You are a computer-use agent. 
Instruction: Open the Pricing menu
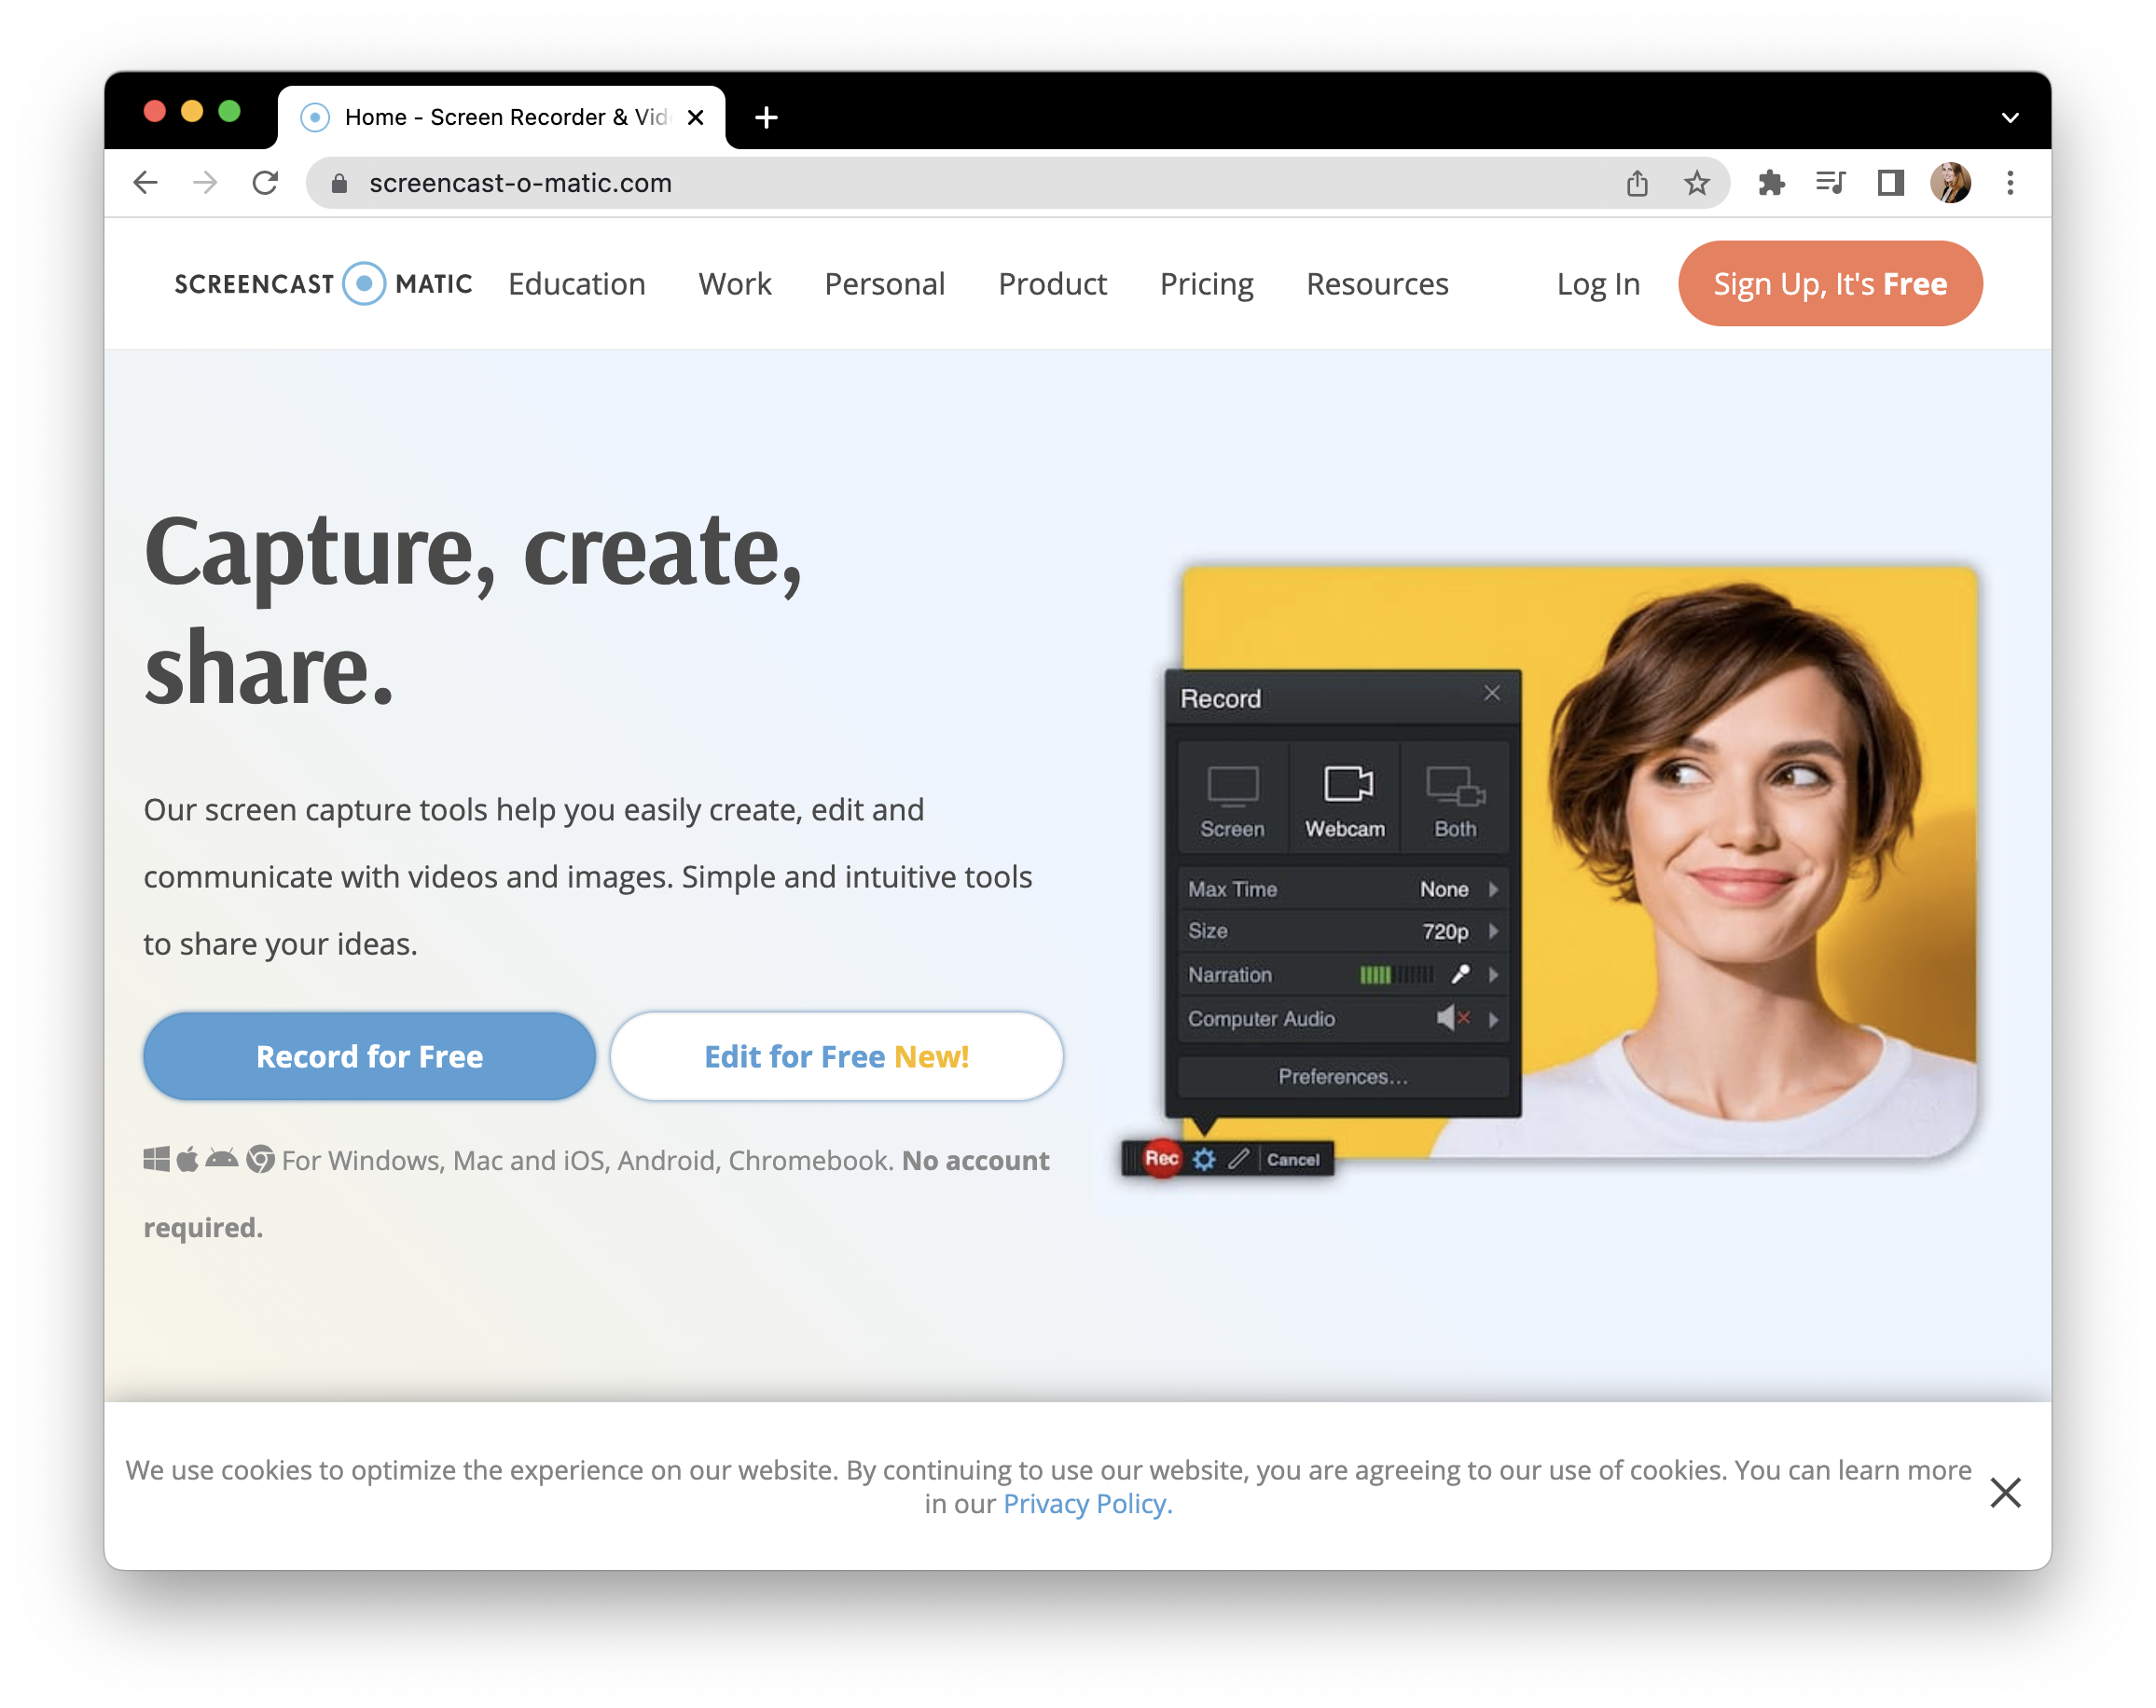click(x=1206, y=284)
